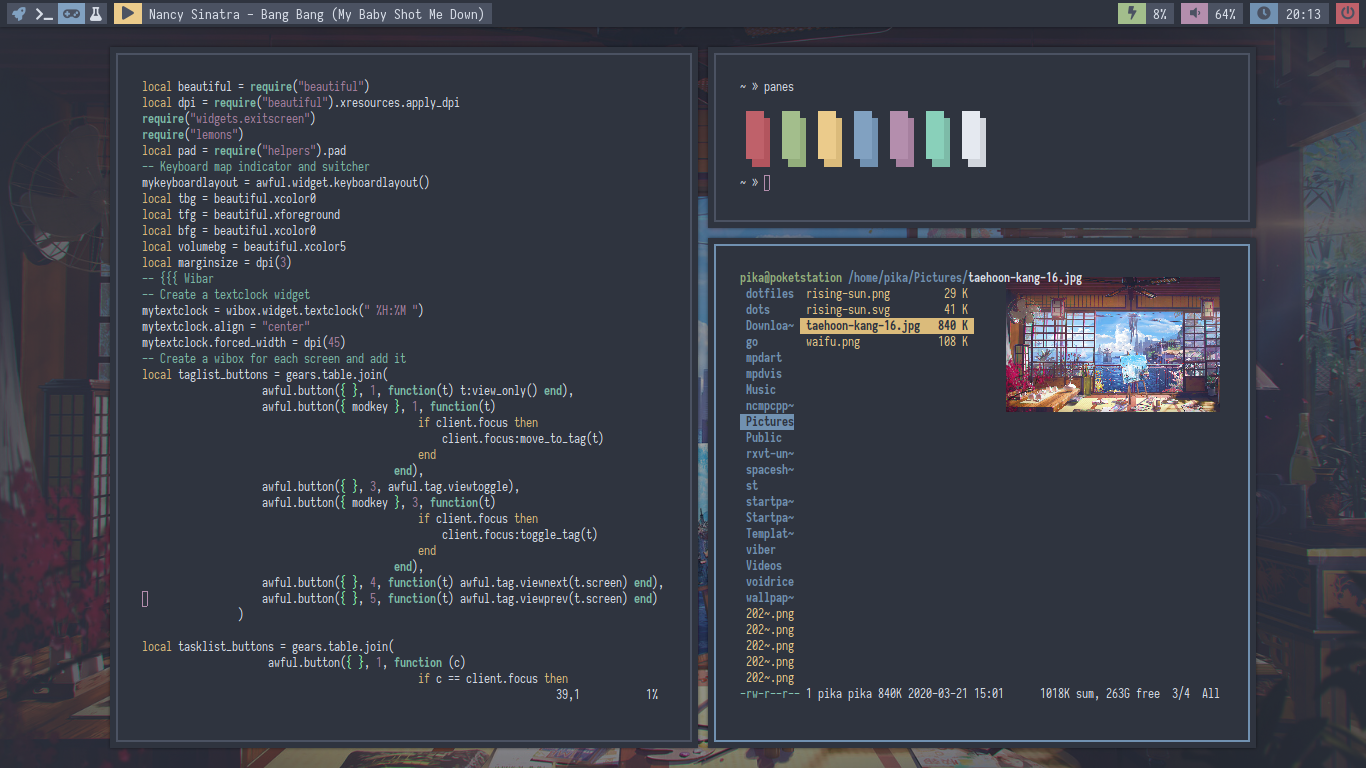Click the 'mytextclock.forced_width = dpi(45)' line
The height and width of the screenshot is (768, 1366).
click(244, 343)
